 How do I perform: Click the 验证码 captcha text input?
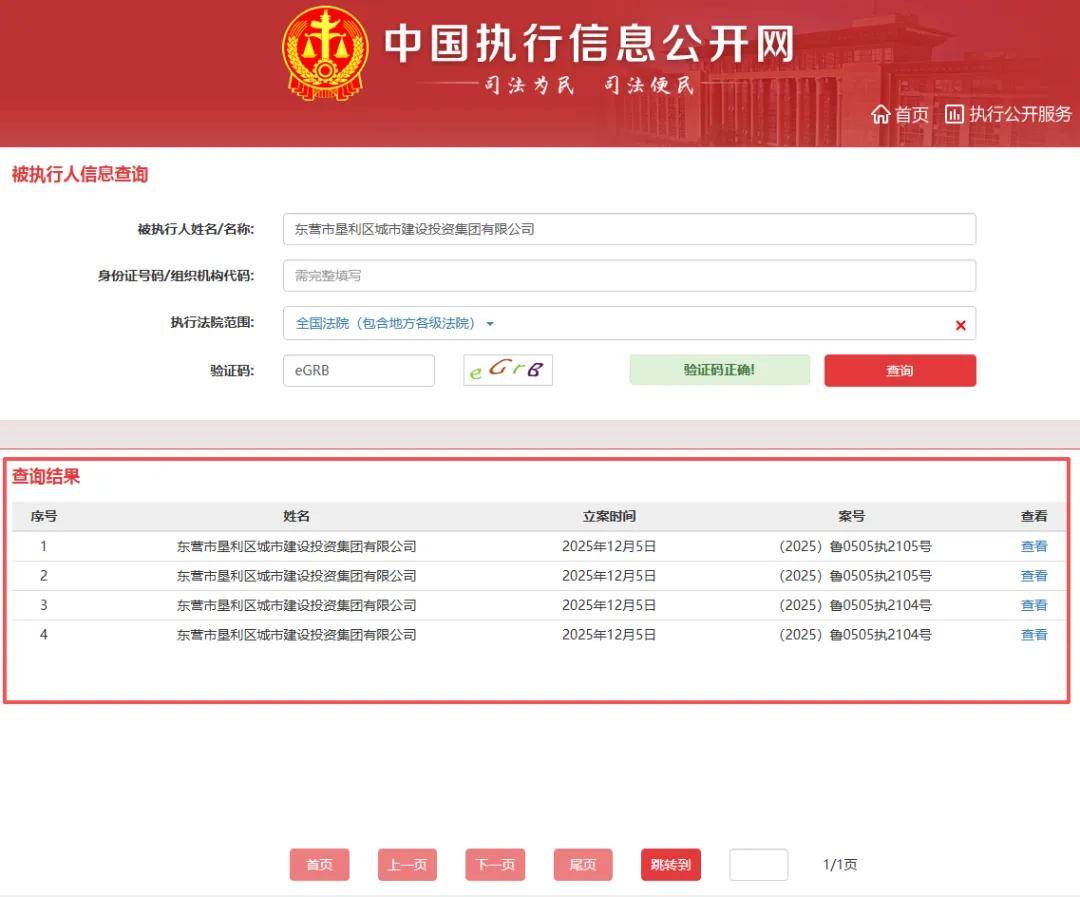tap(358, 370)
